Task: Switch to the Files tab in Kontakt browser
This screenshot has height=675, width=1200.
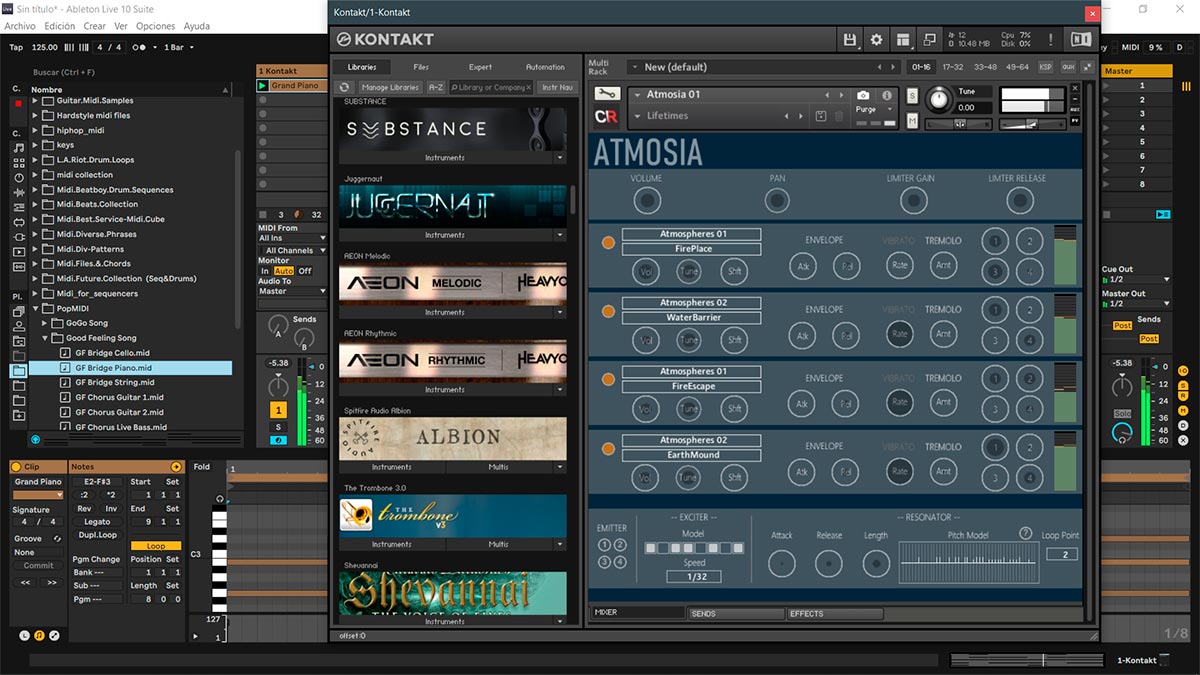Action: (x=421, y=67)
